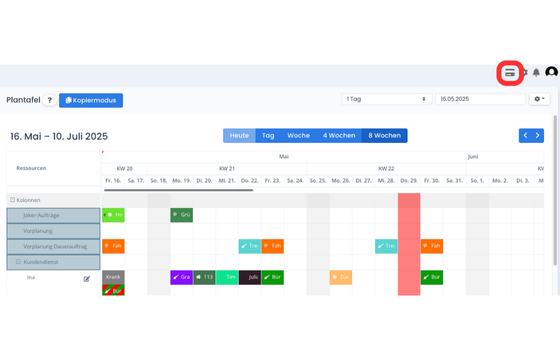This screenshot has width=560, height=360.
Task: Edit the Ina resource with pencil icon
Action: [86, 279]
